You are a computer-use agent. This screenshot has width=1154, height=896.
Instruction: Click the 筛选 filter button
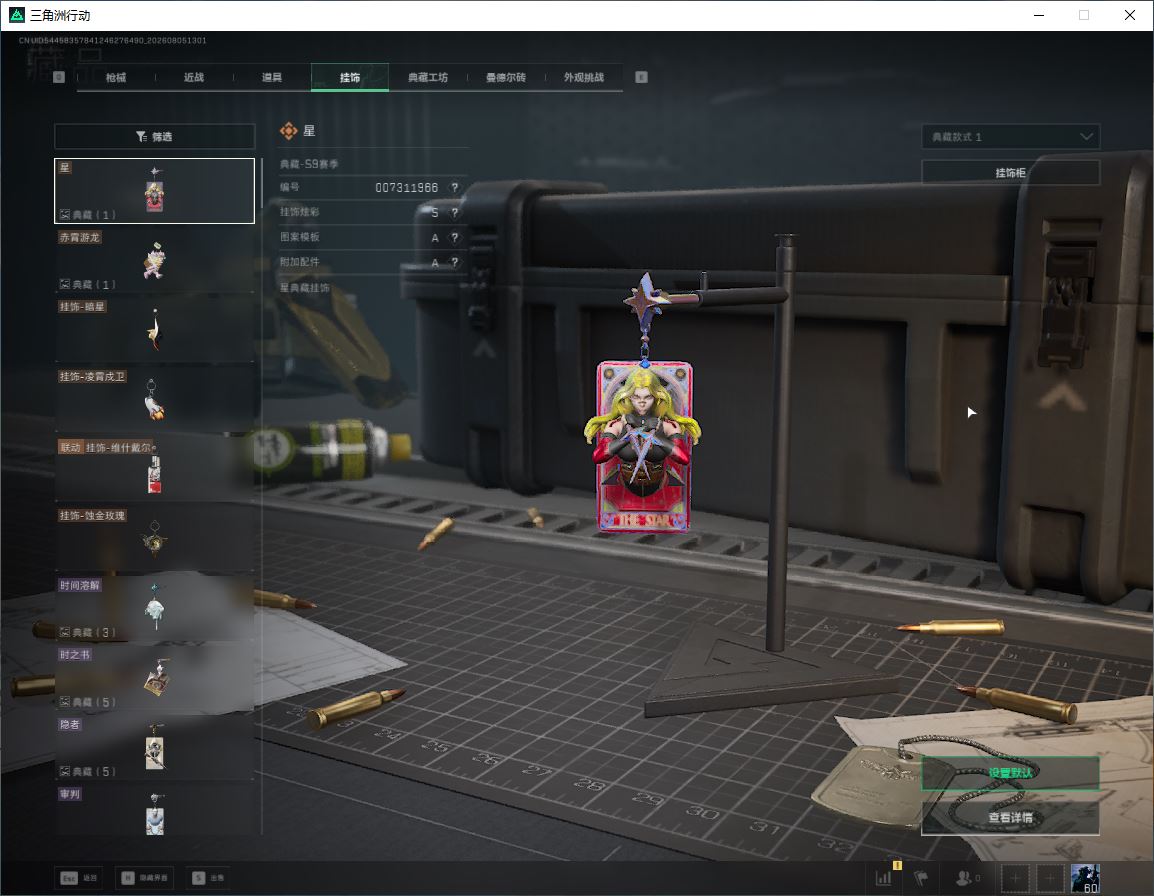pos(155,136)
